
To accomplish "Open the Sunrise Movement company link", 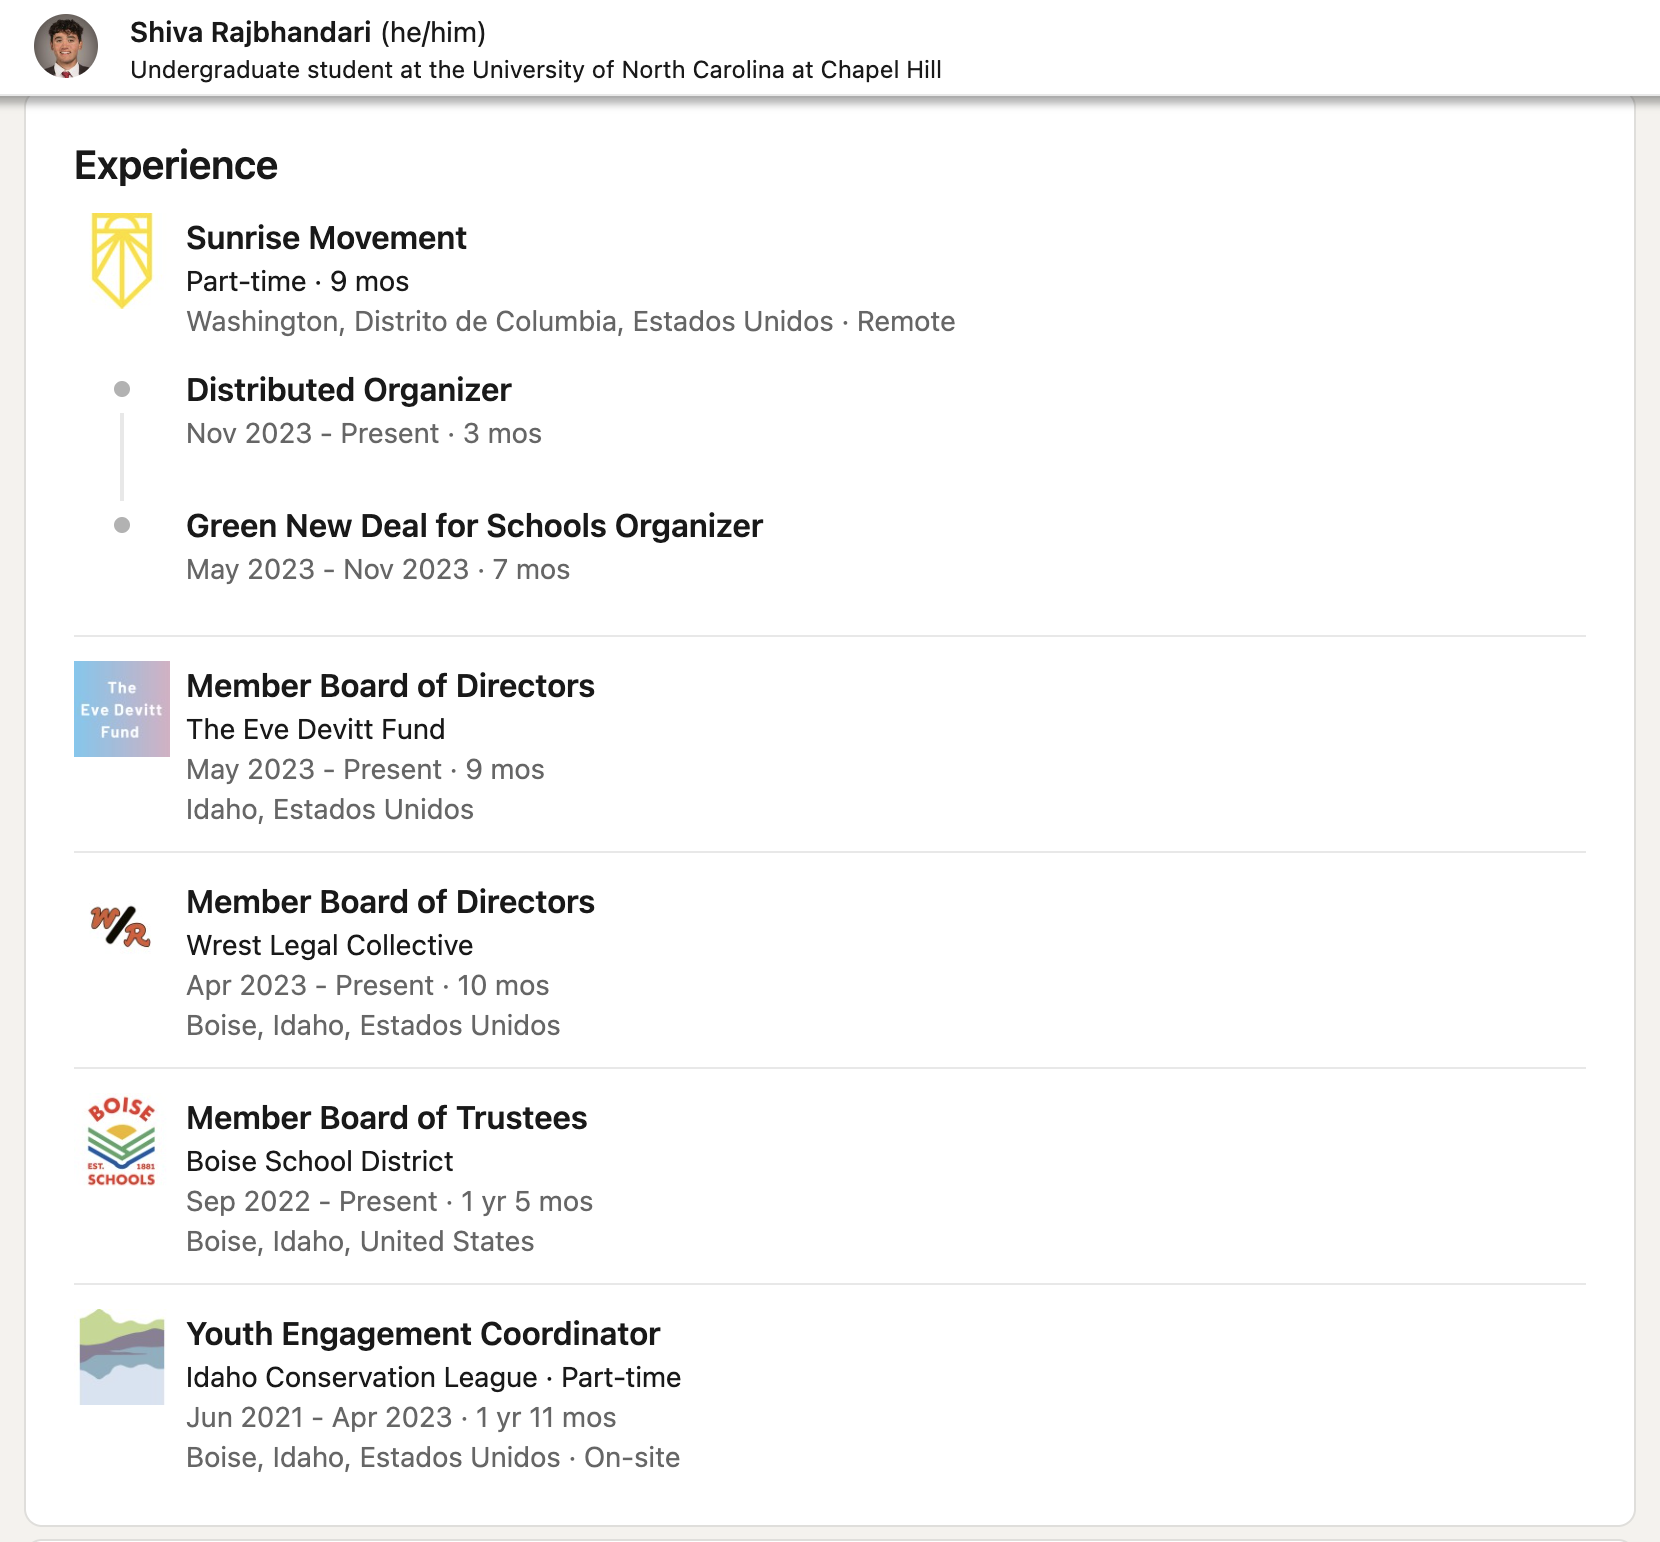I will point(326,238).
